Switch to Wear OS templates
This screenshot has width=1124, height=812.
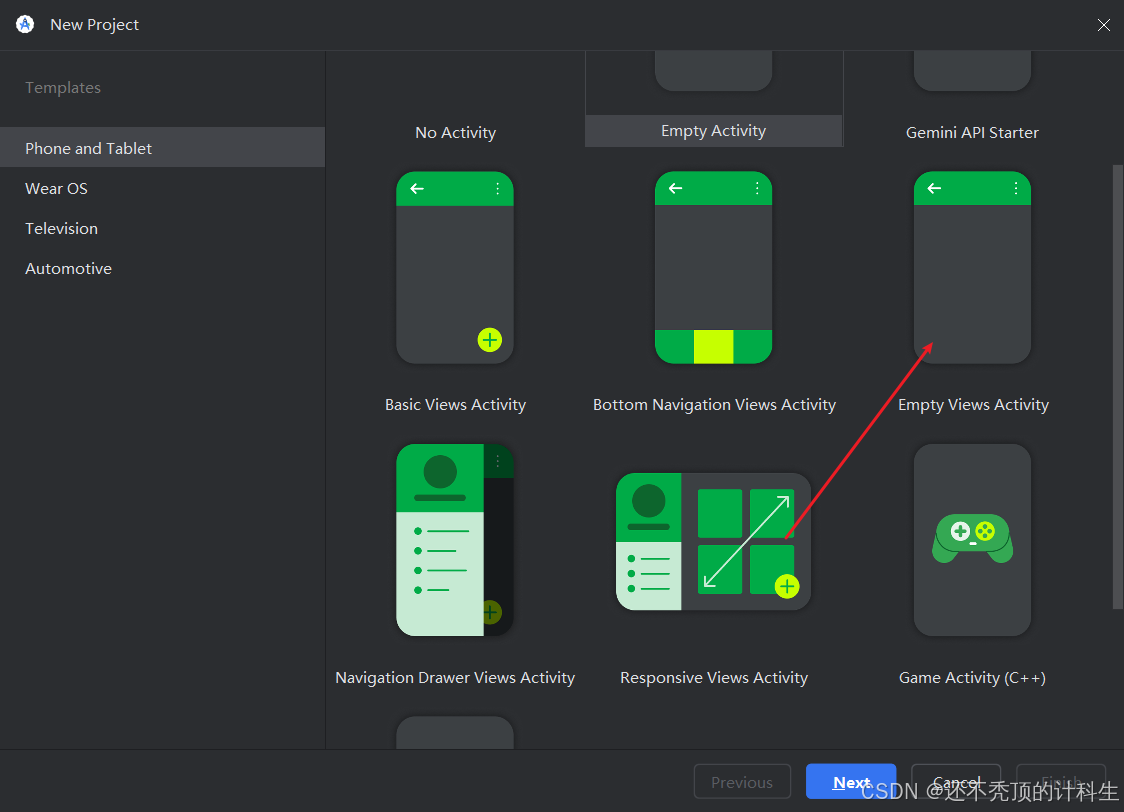pyautogui.click(x=163, y=188)
